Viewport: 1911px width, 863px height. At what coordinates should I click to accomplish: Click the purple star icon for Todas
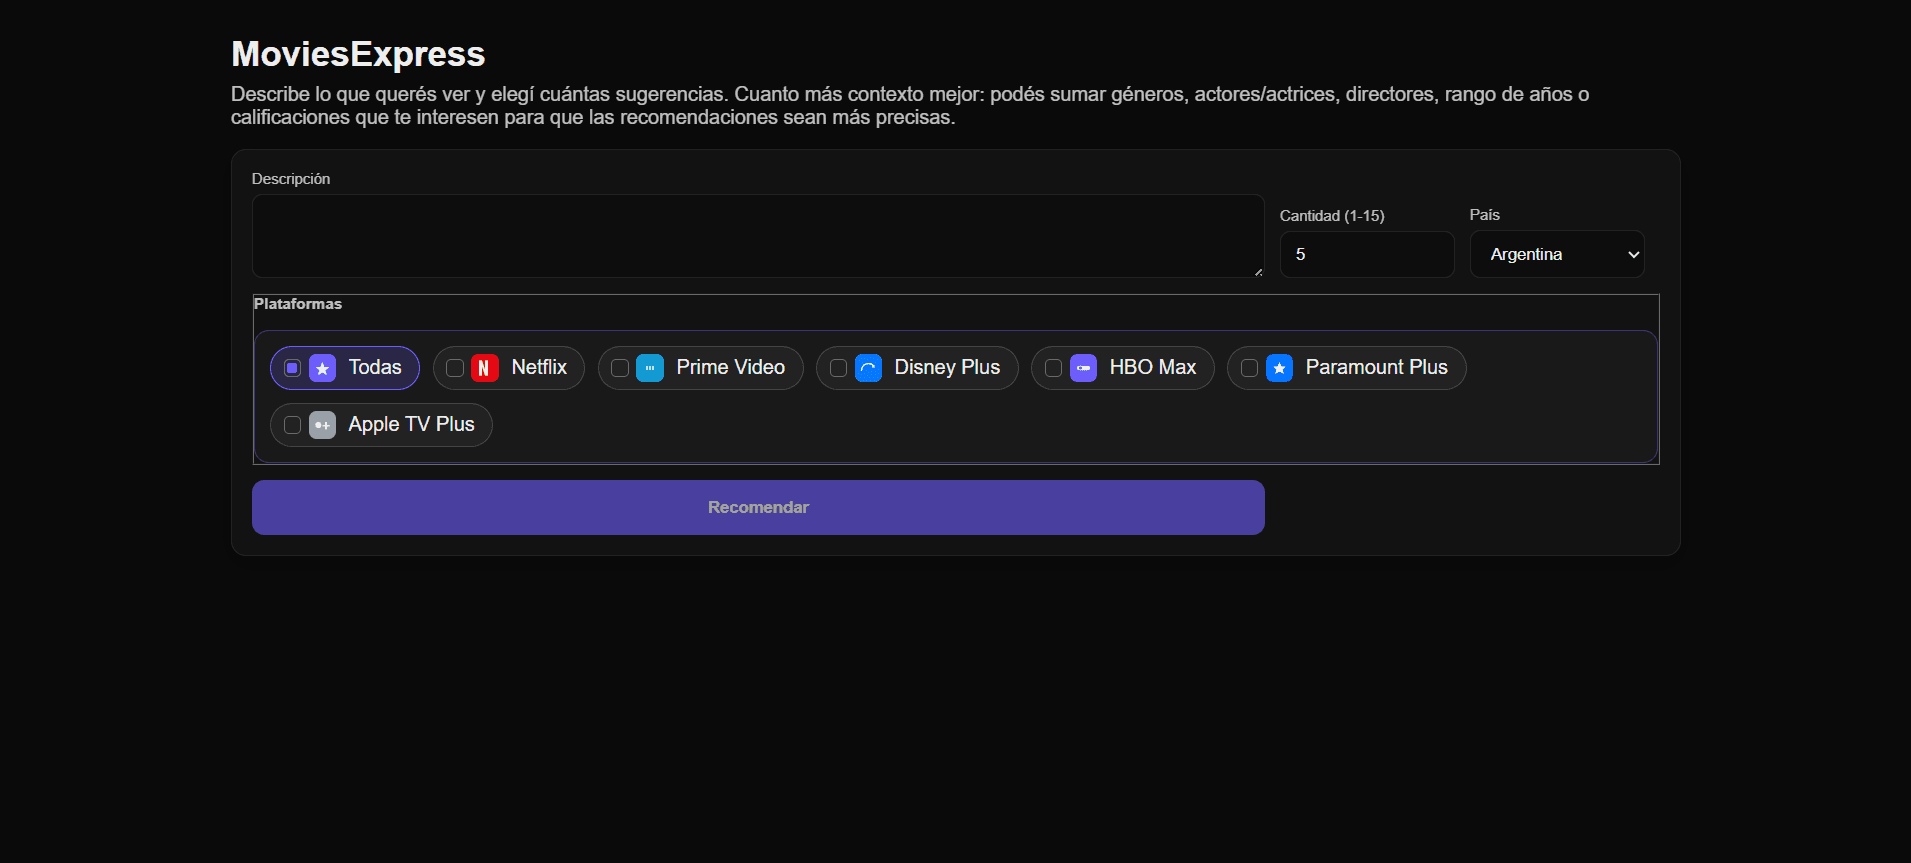(x=322, y=368)
